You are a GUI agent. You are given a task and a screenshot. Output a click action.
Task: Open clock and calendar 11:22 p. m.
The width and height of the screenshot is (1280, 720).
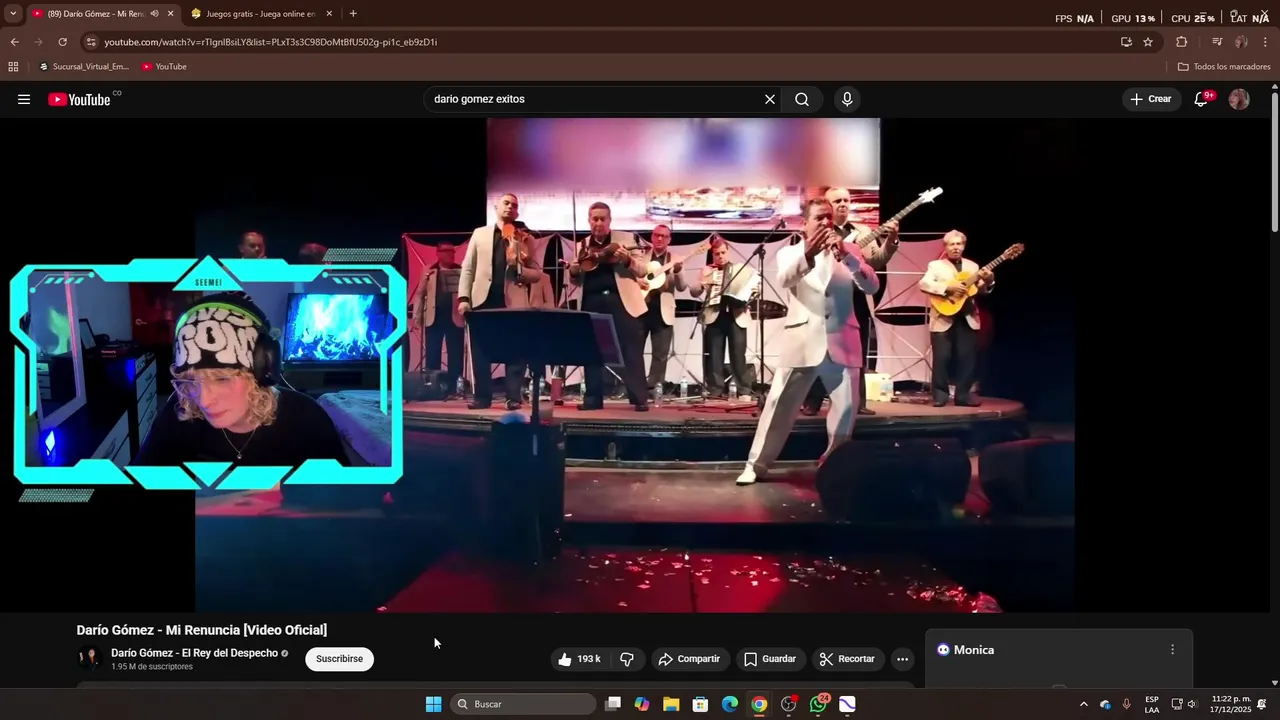pyautogui.click(x=1231, y=704)
